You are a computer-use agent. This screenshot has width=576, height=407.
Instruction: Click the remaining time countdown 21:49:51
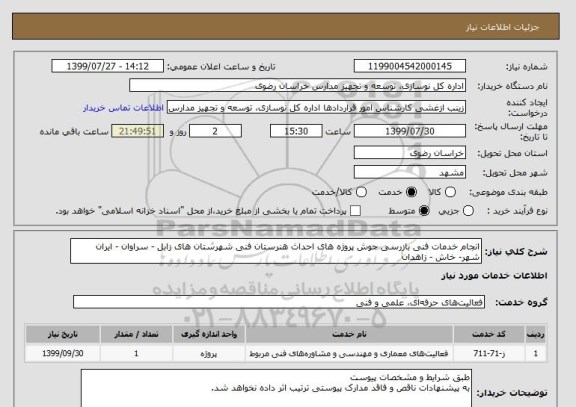137,131
